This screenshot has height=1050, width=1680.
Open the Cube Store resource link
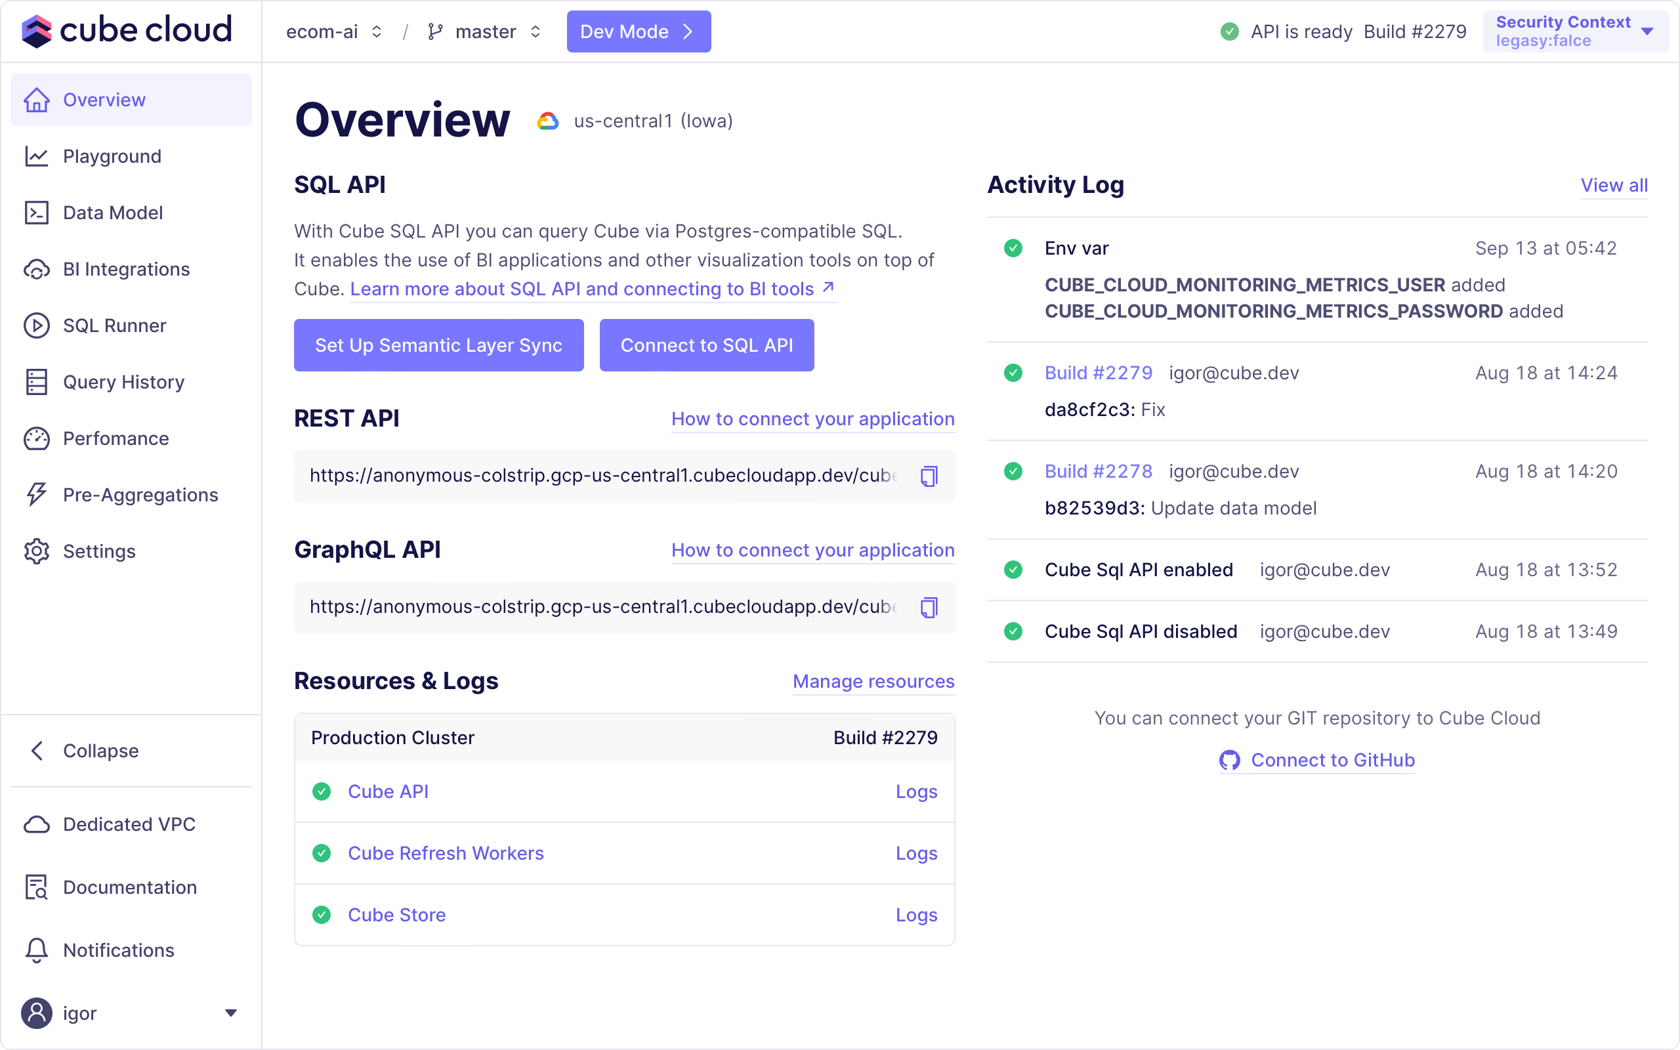point(397,915)
